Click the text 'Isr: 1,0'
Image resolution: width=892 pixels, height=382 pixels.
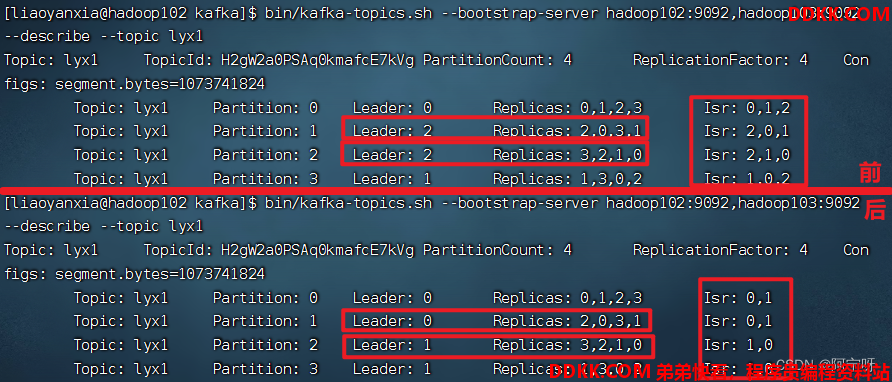click(738, 345)
